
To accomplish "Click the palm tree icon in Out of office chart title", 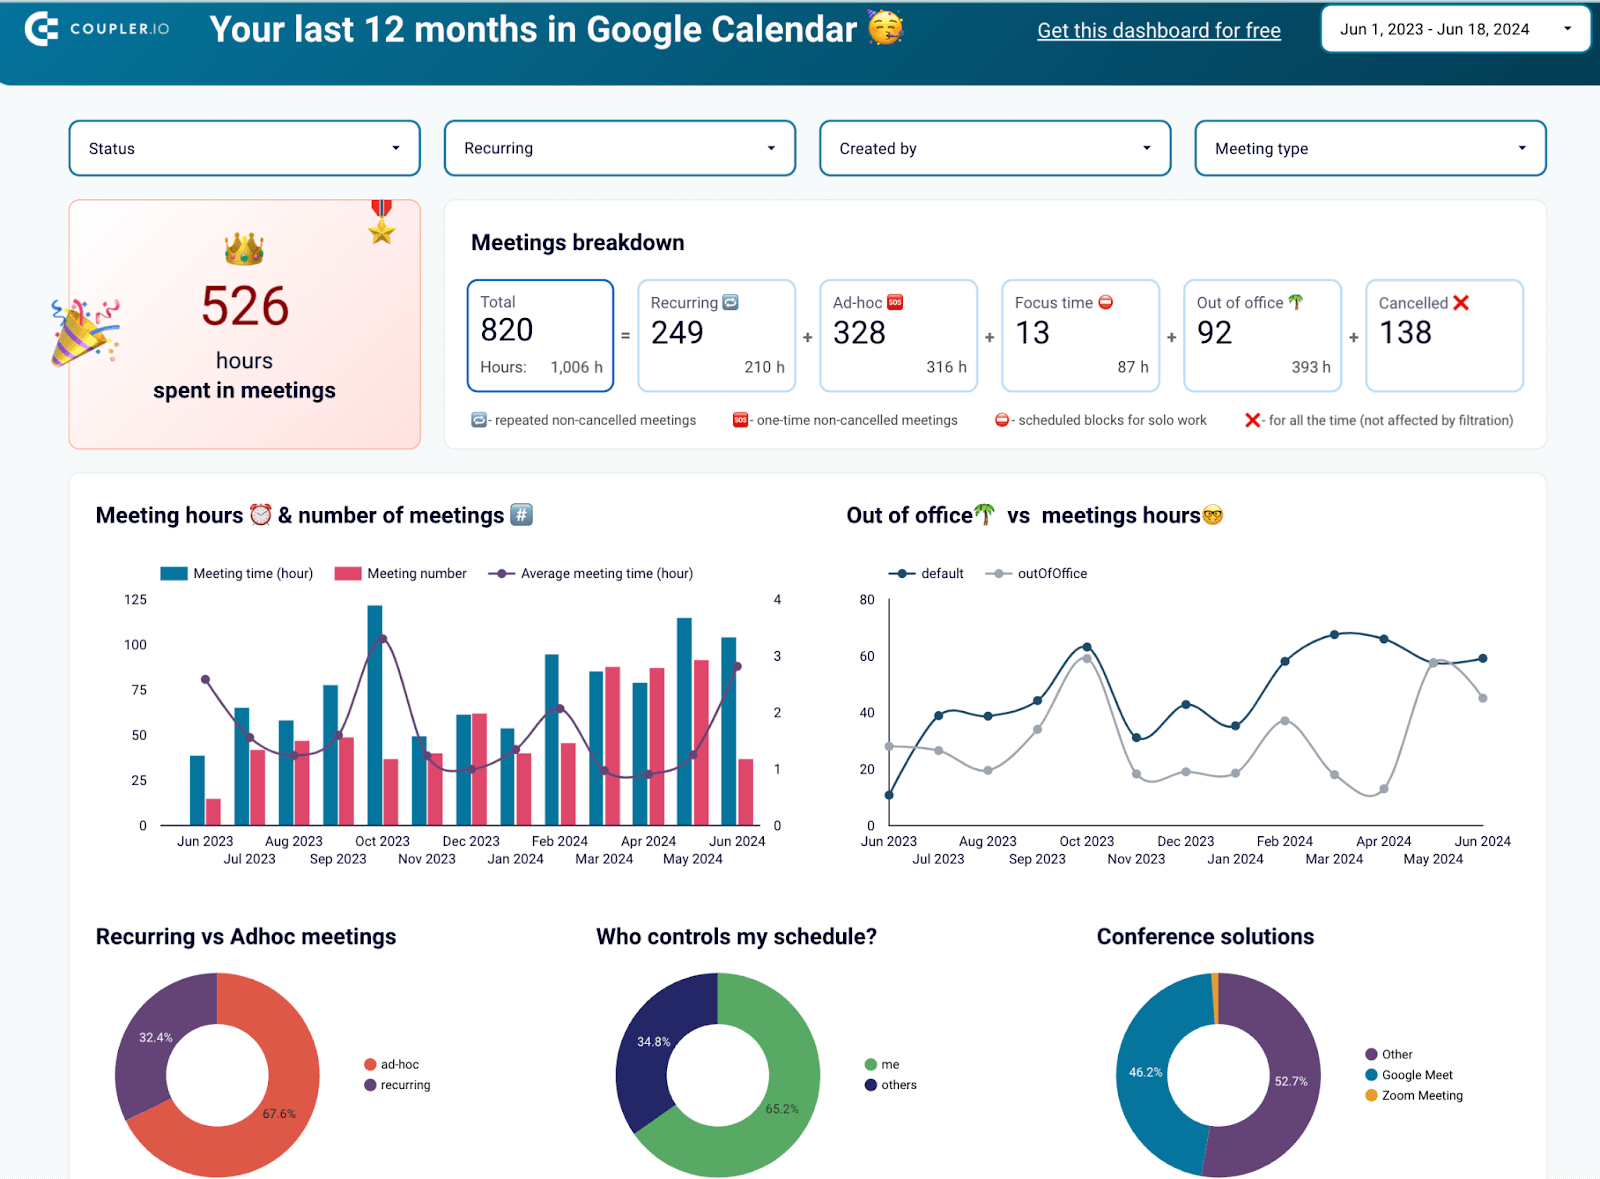I will (985, 514).
